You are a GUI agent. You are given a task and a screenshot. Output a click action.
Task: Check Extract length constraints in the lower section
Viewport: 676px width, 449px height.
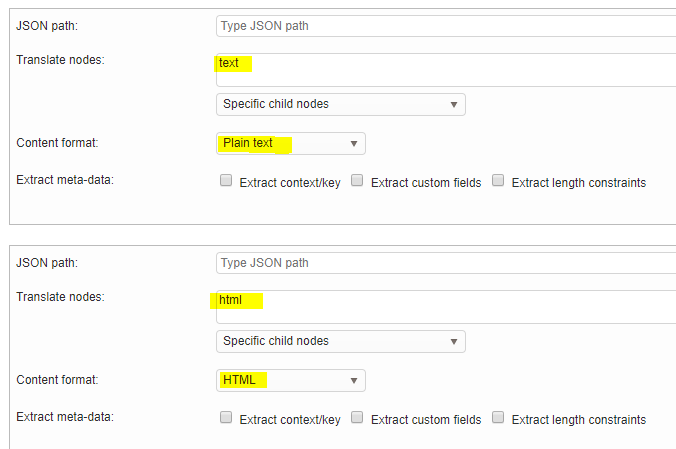pos(498,418)
